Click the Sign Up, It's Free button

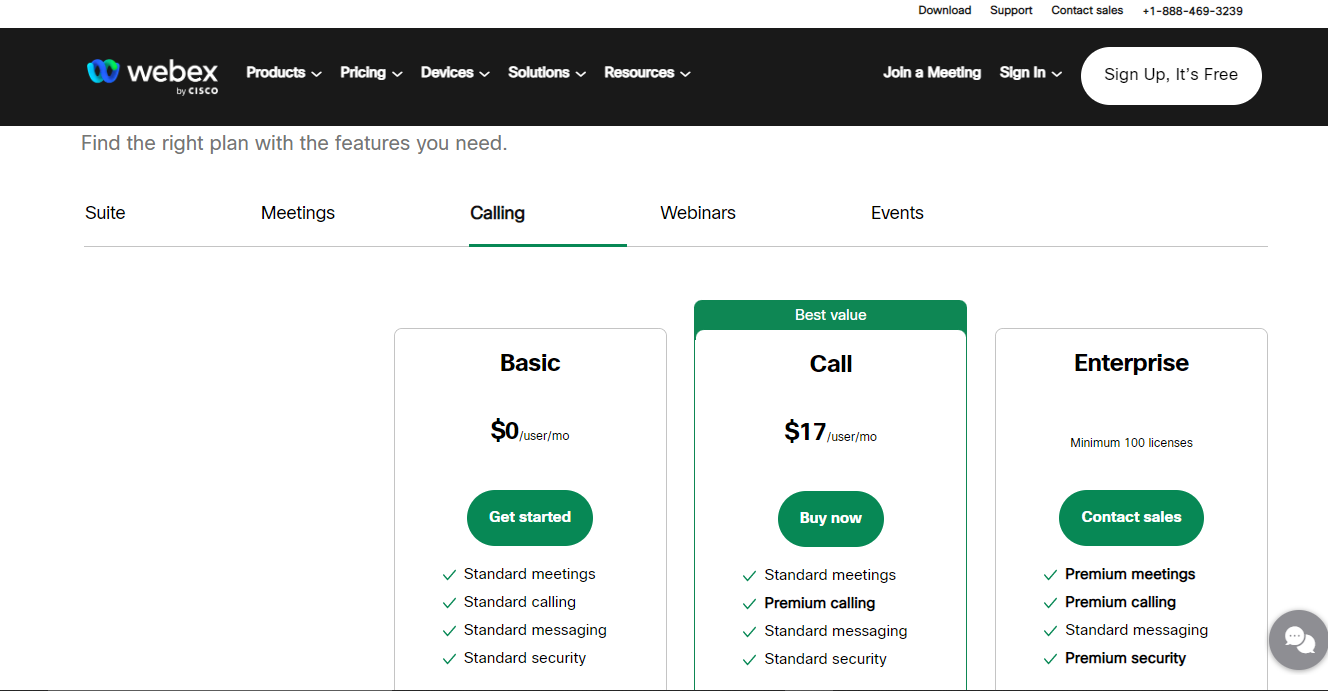click(x=1171, y=75)
